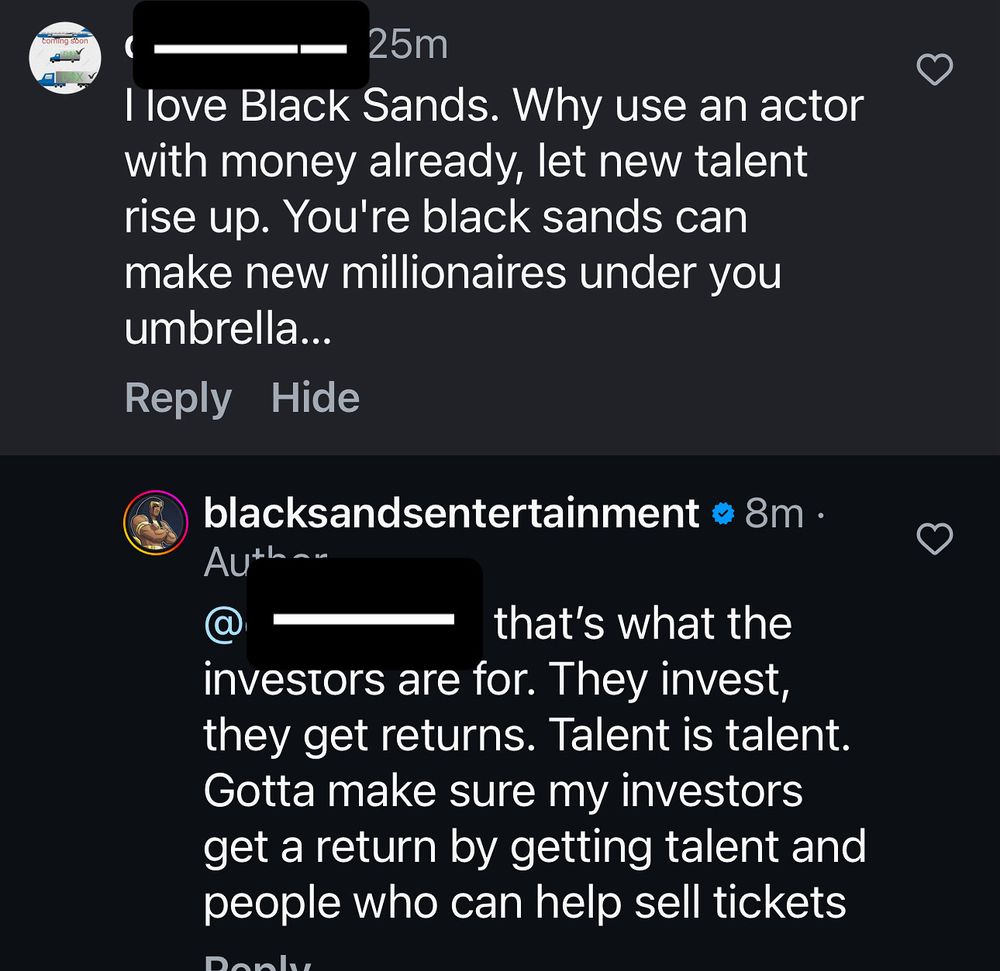Click the 8m timestamp on the reply
Screen dimensions: 1000x971
click(x=774, y=513)
